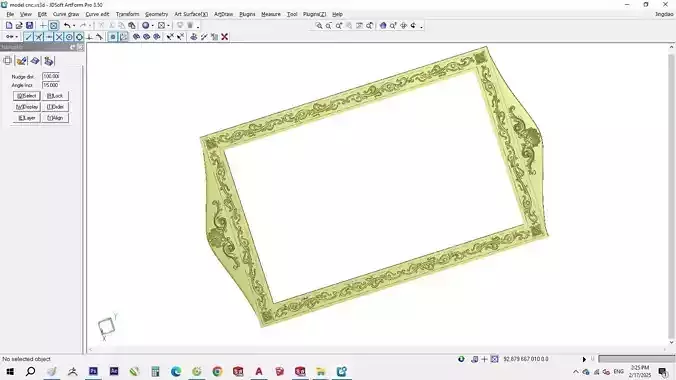Image resolution: width=676 pixels, height=380 pixels.
Task: Open Microsoft Edge from the taskbar
Action: tap(176, 371)
